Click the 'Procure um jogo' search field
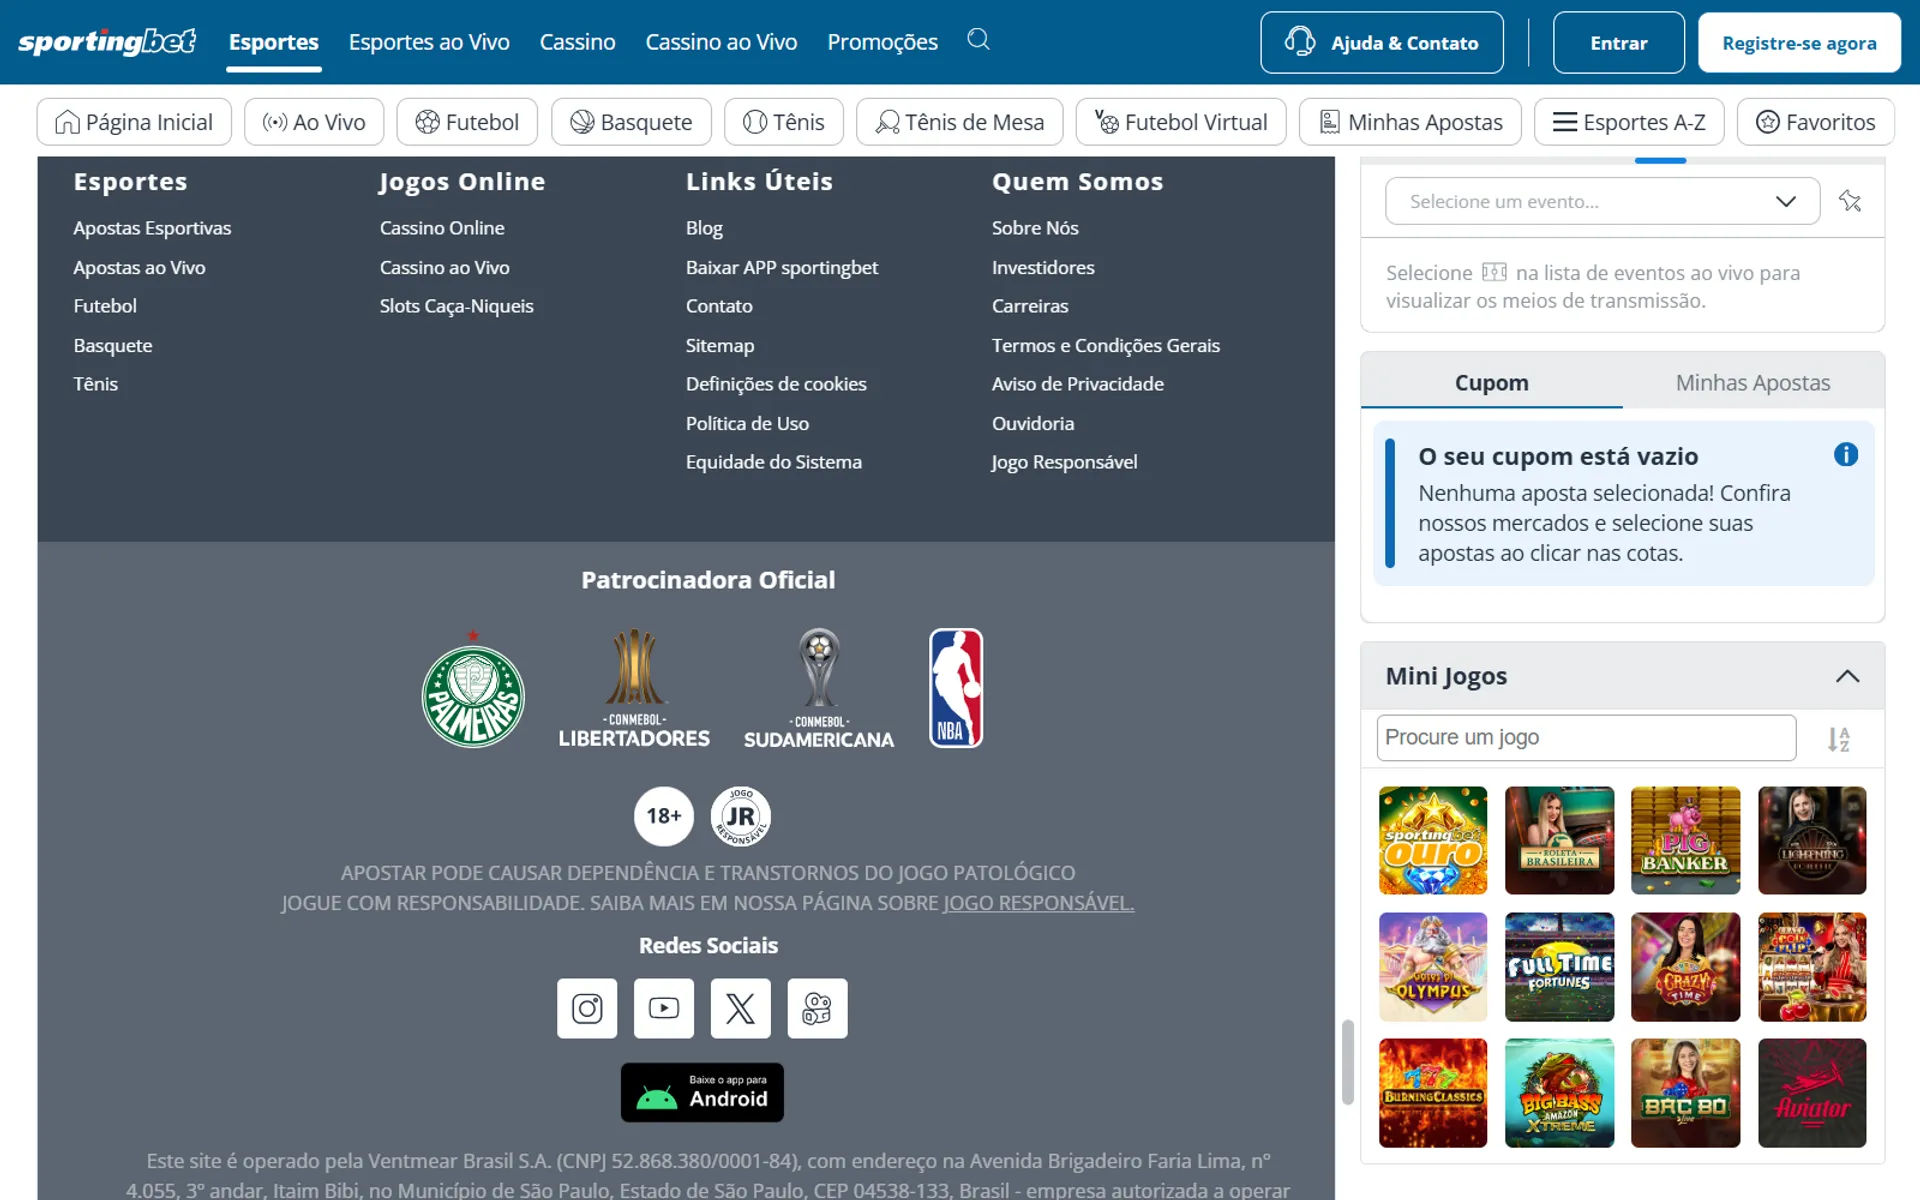This screenshot has height=1200, width=1920. 1586,738
